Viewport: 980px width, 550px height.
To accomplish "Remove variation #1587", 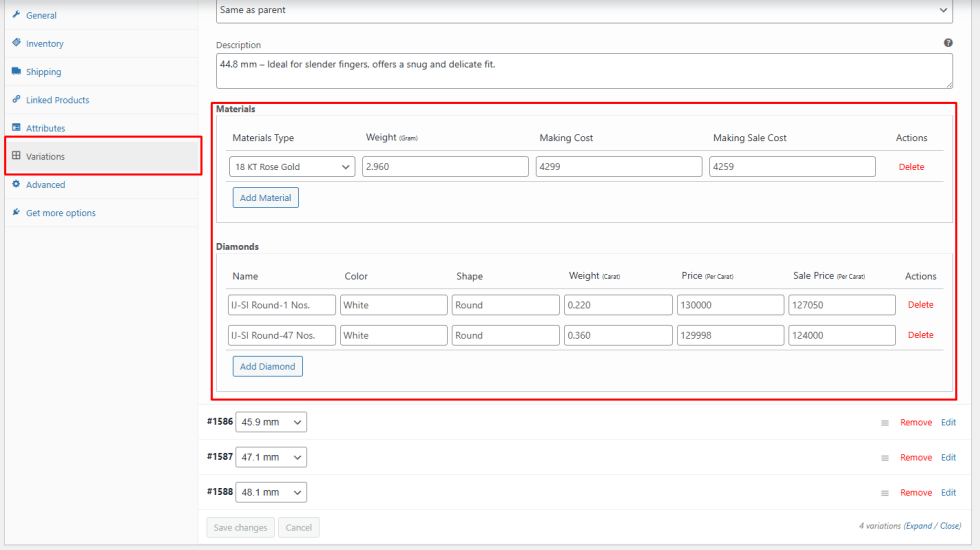I will [x=915, y=458].
